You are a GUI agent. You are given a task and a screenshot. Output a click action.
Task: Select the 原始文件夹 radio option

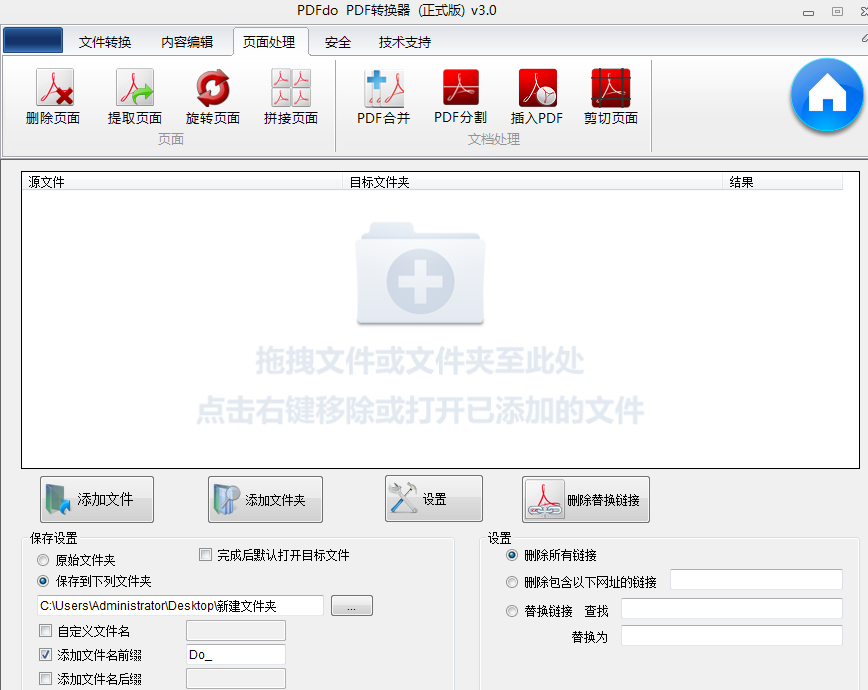(43, 560)
